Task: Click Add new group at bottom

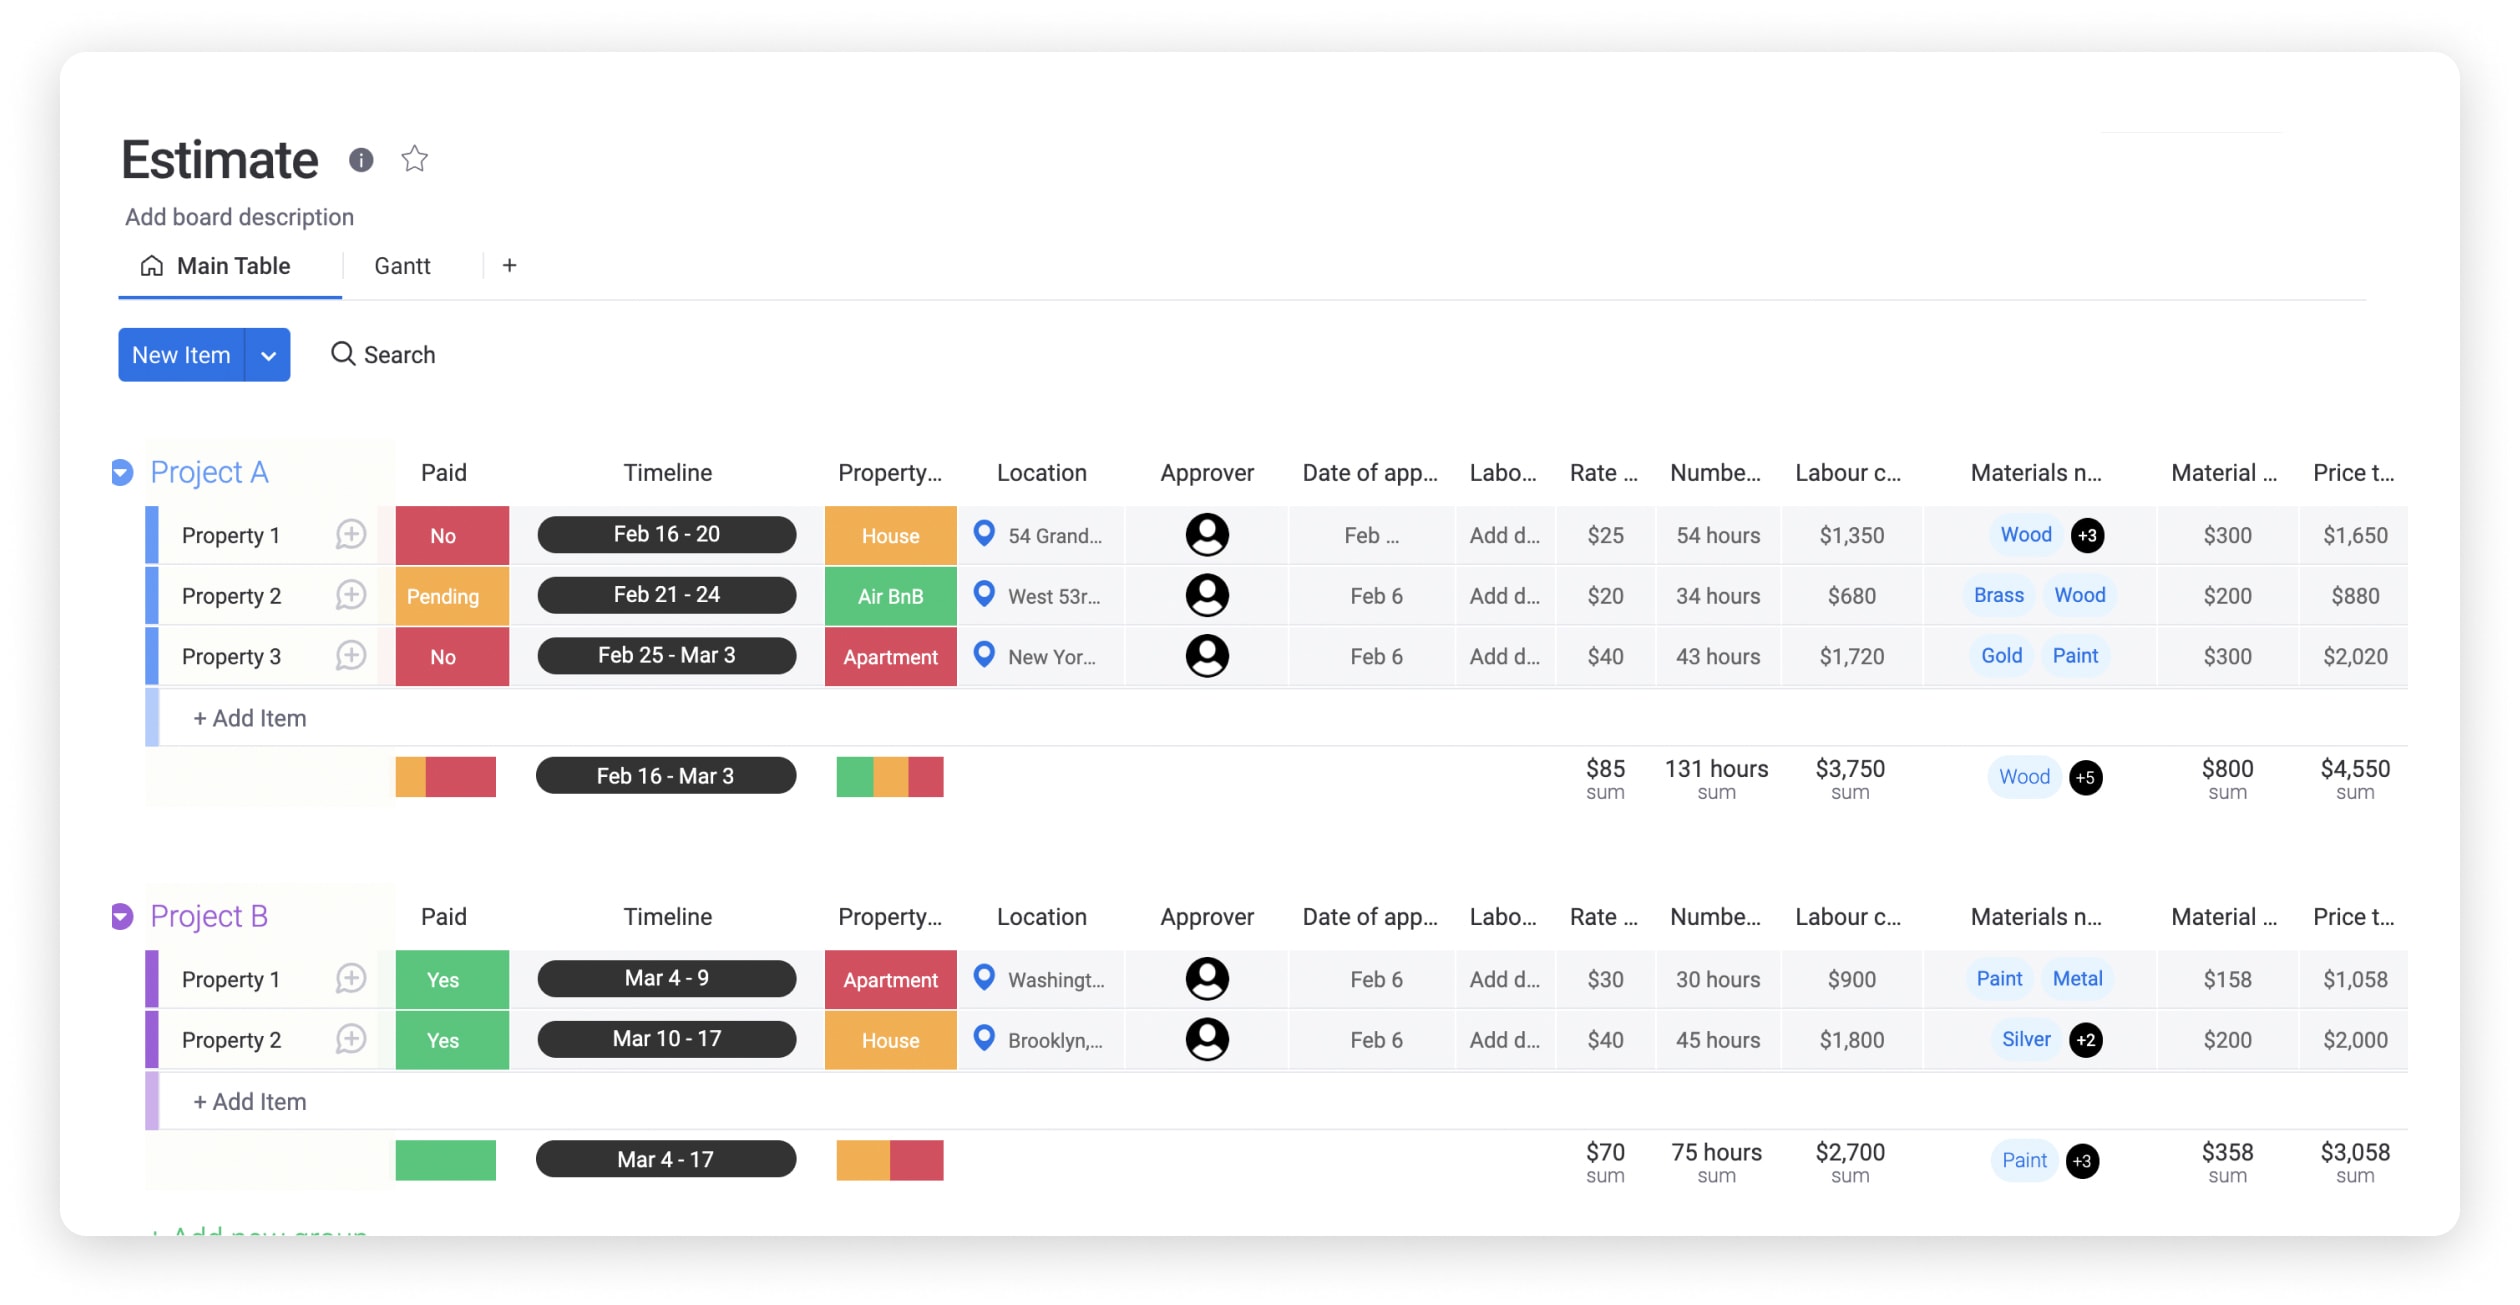Action: pos(258,1232)
